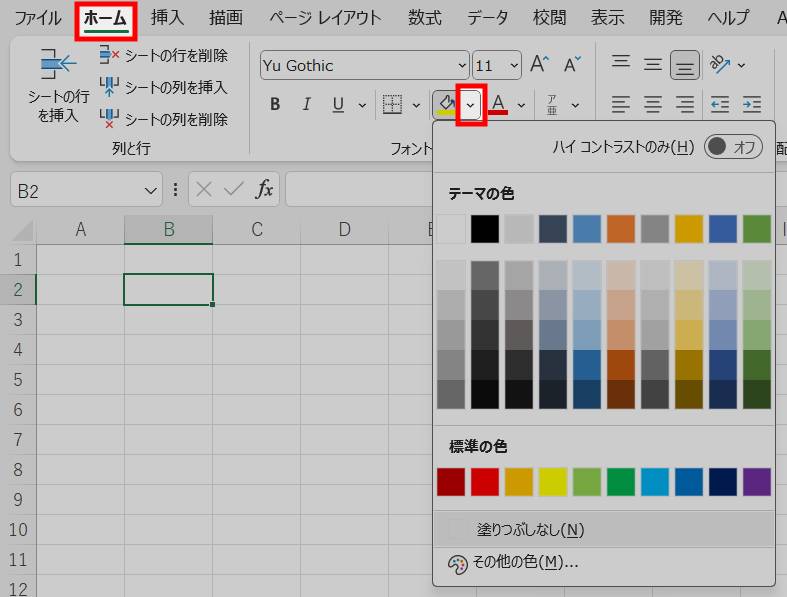This screenshot has width=787, height=597.
Task: Align text to the bottom
Action: [685, 65]
